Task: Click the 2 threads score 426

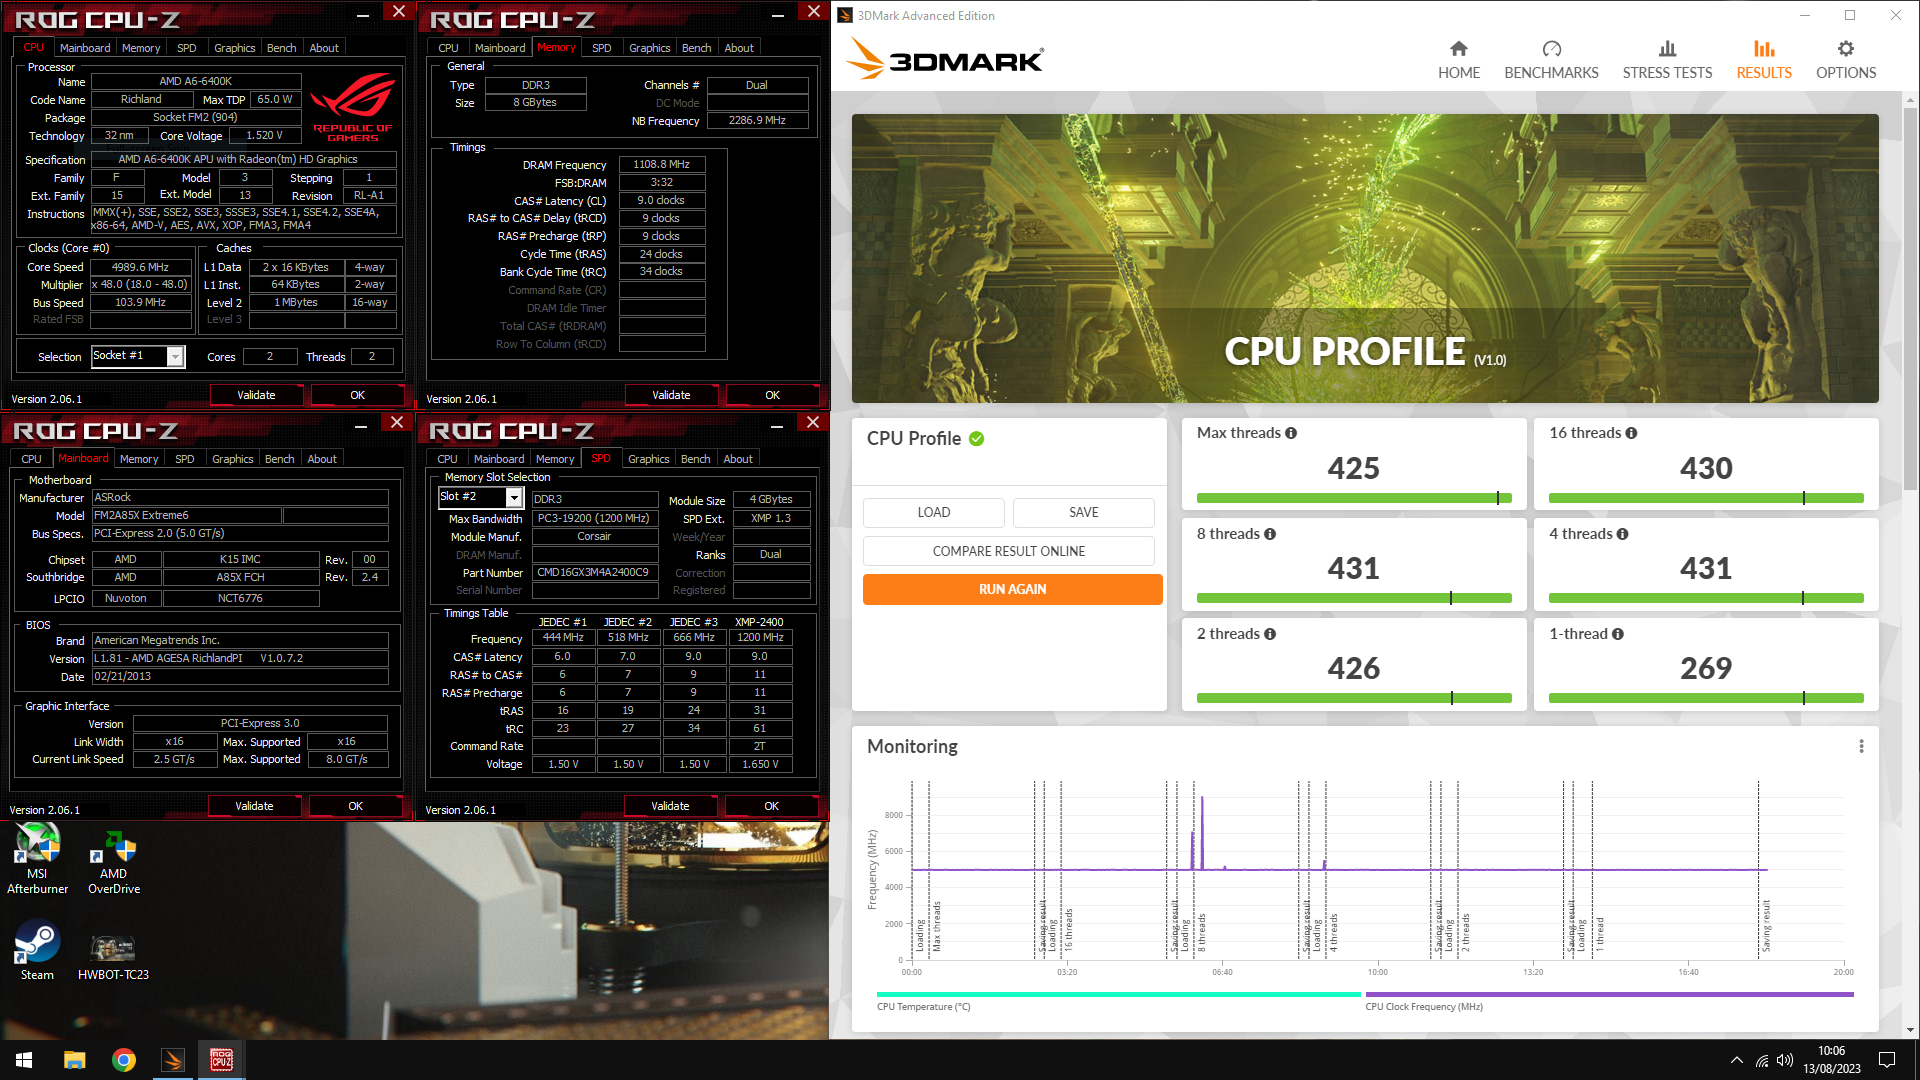Action: (x=1354, y=668)
